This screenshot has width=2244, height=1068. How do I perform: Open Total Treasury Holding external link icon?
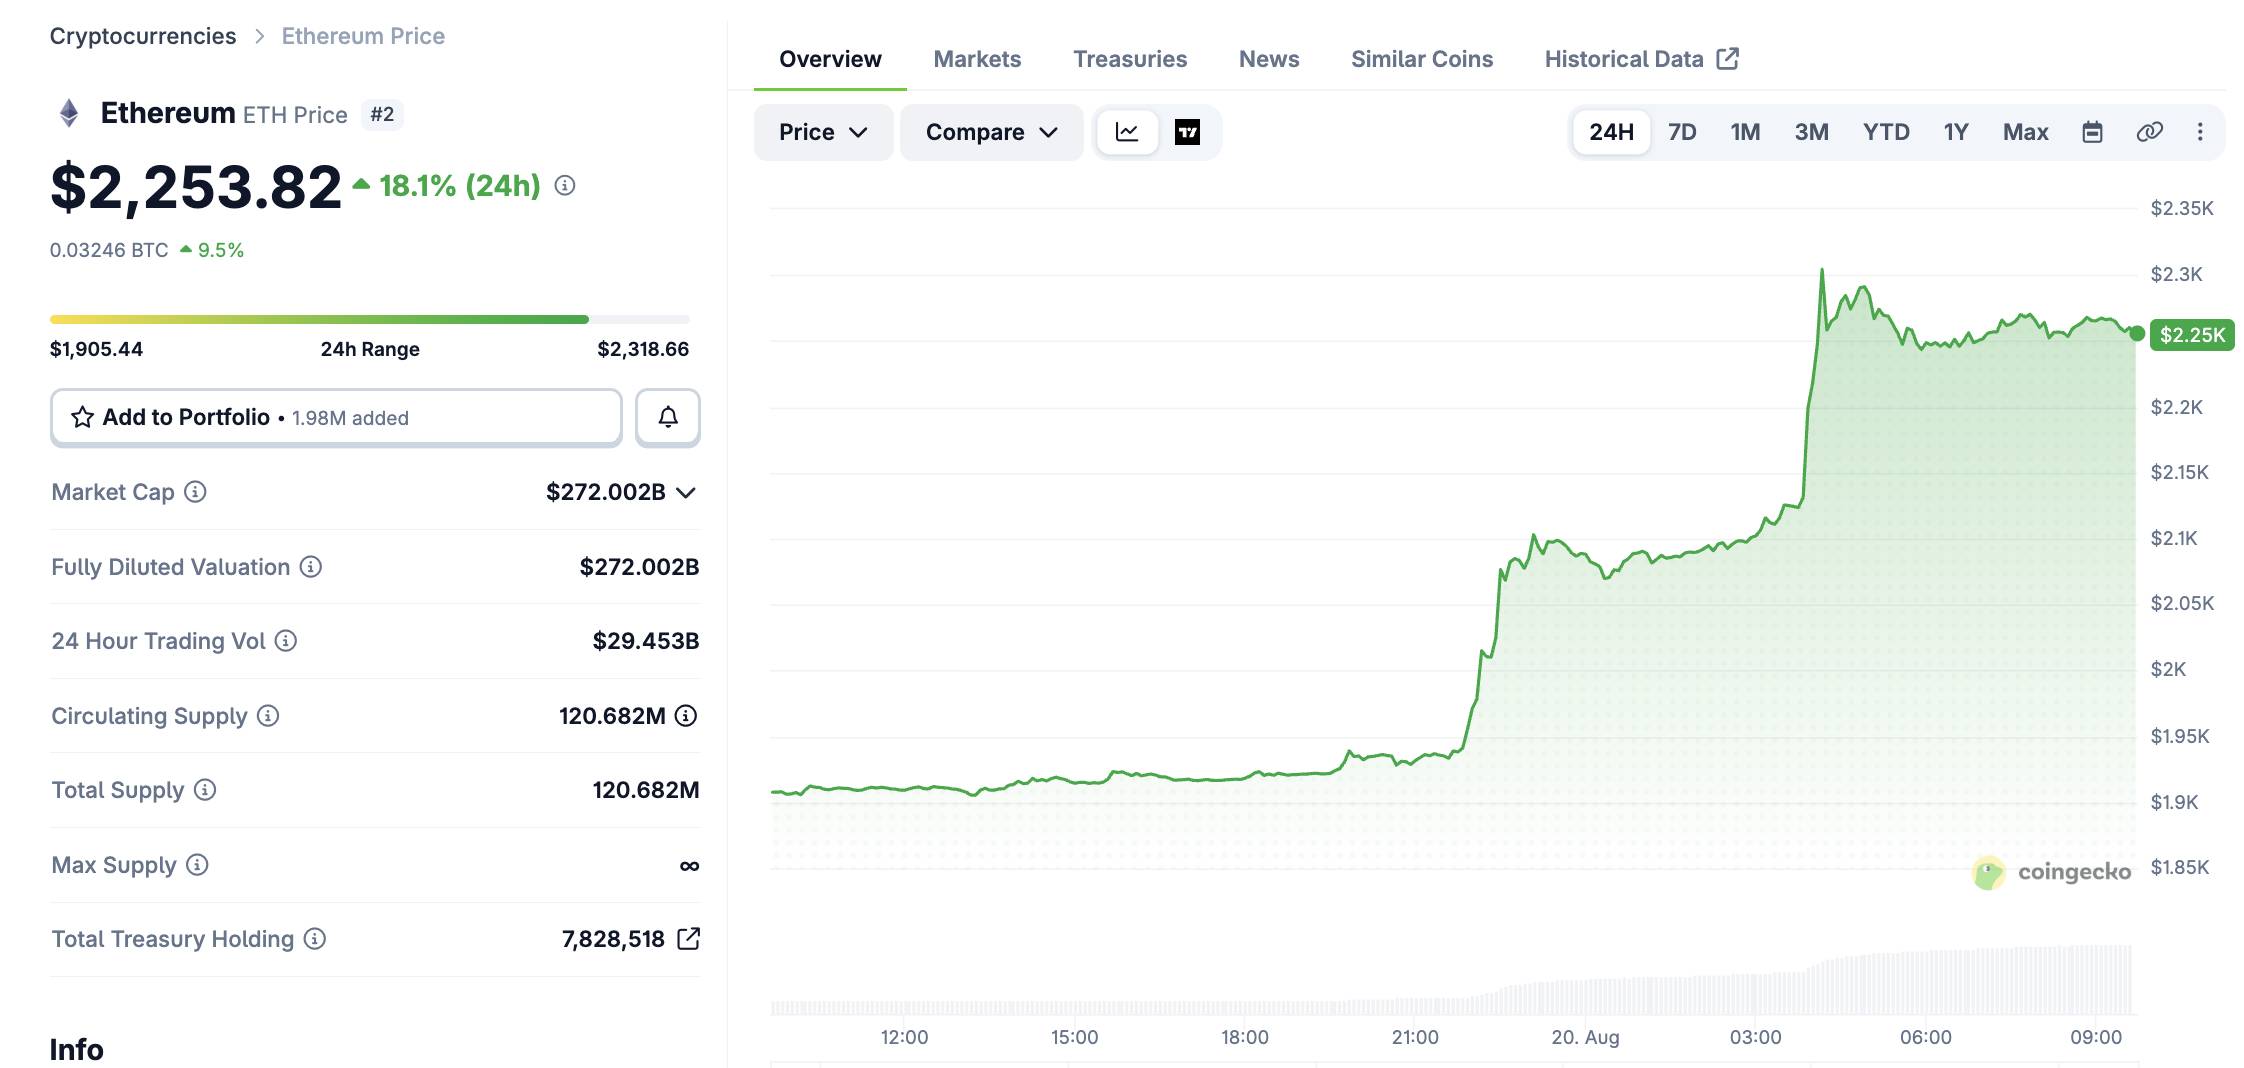[x=688, y=939]
